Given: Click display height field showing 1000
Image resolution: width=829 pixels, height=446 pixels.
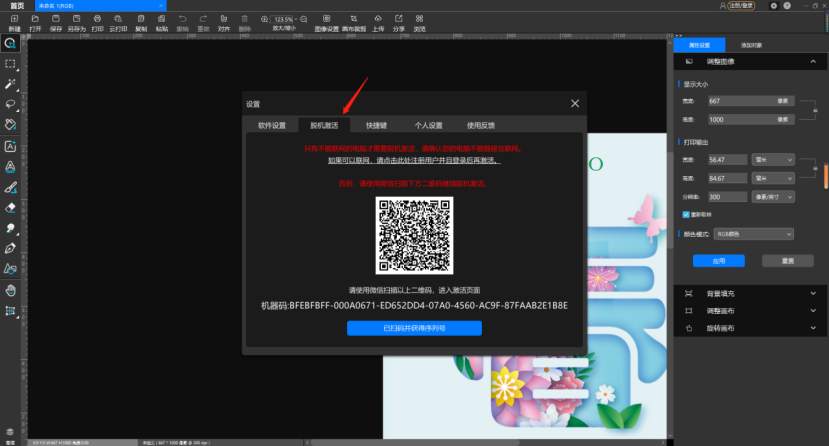Looking at the screenshot, I should [x=751, y=120].
